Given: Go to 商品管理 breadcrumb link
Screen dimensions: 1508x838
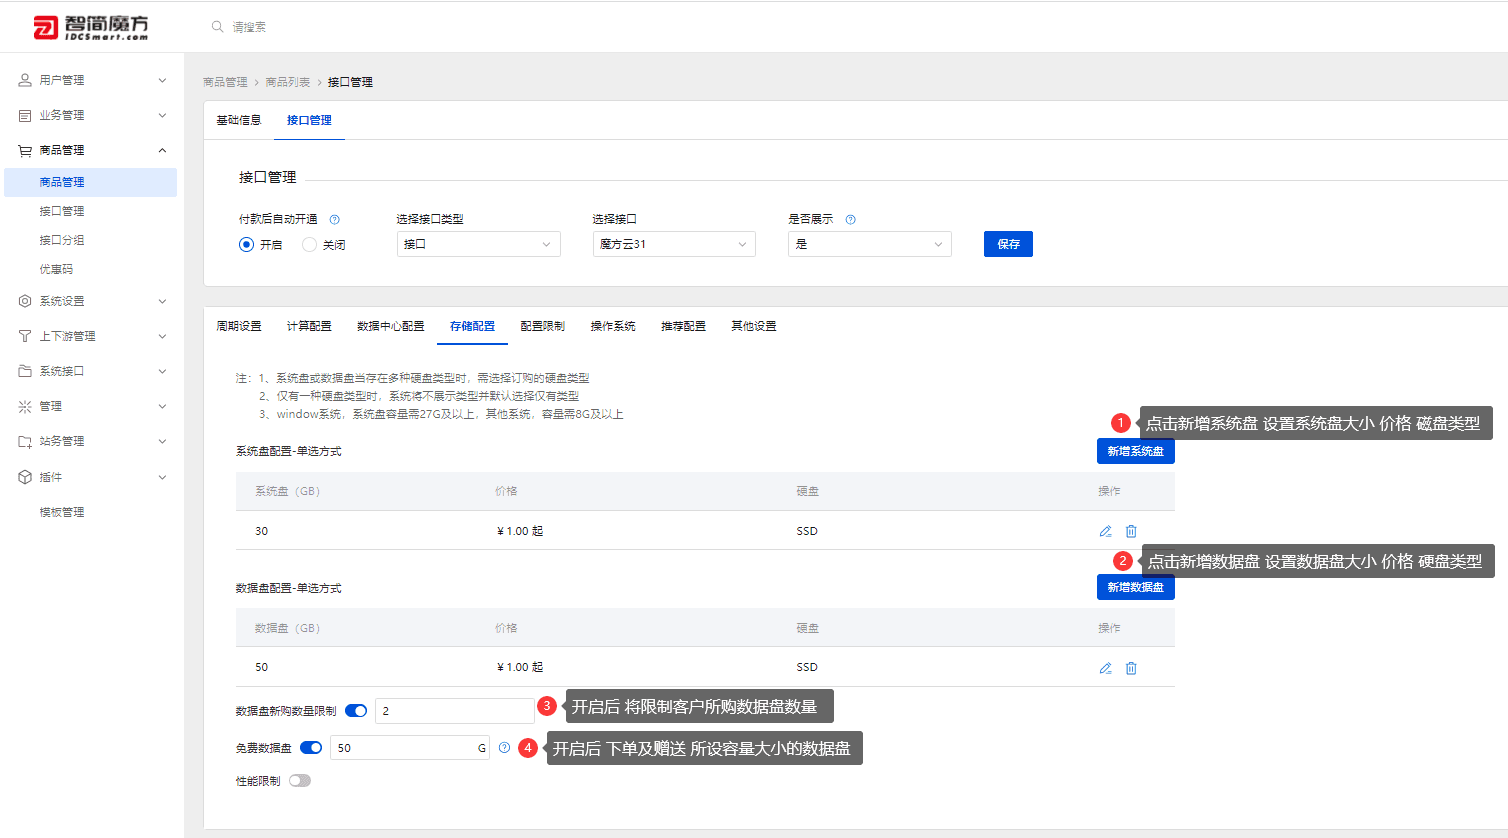Looking at the screenshot, I should coord(225,82).
